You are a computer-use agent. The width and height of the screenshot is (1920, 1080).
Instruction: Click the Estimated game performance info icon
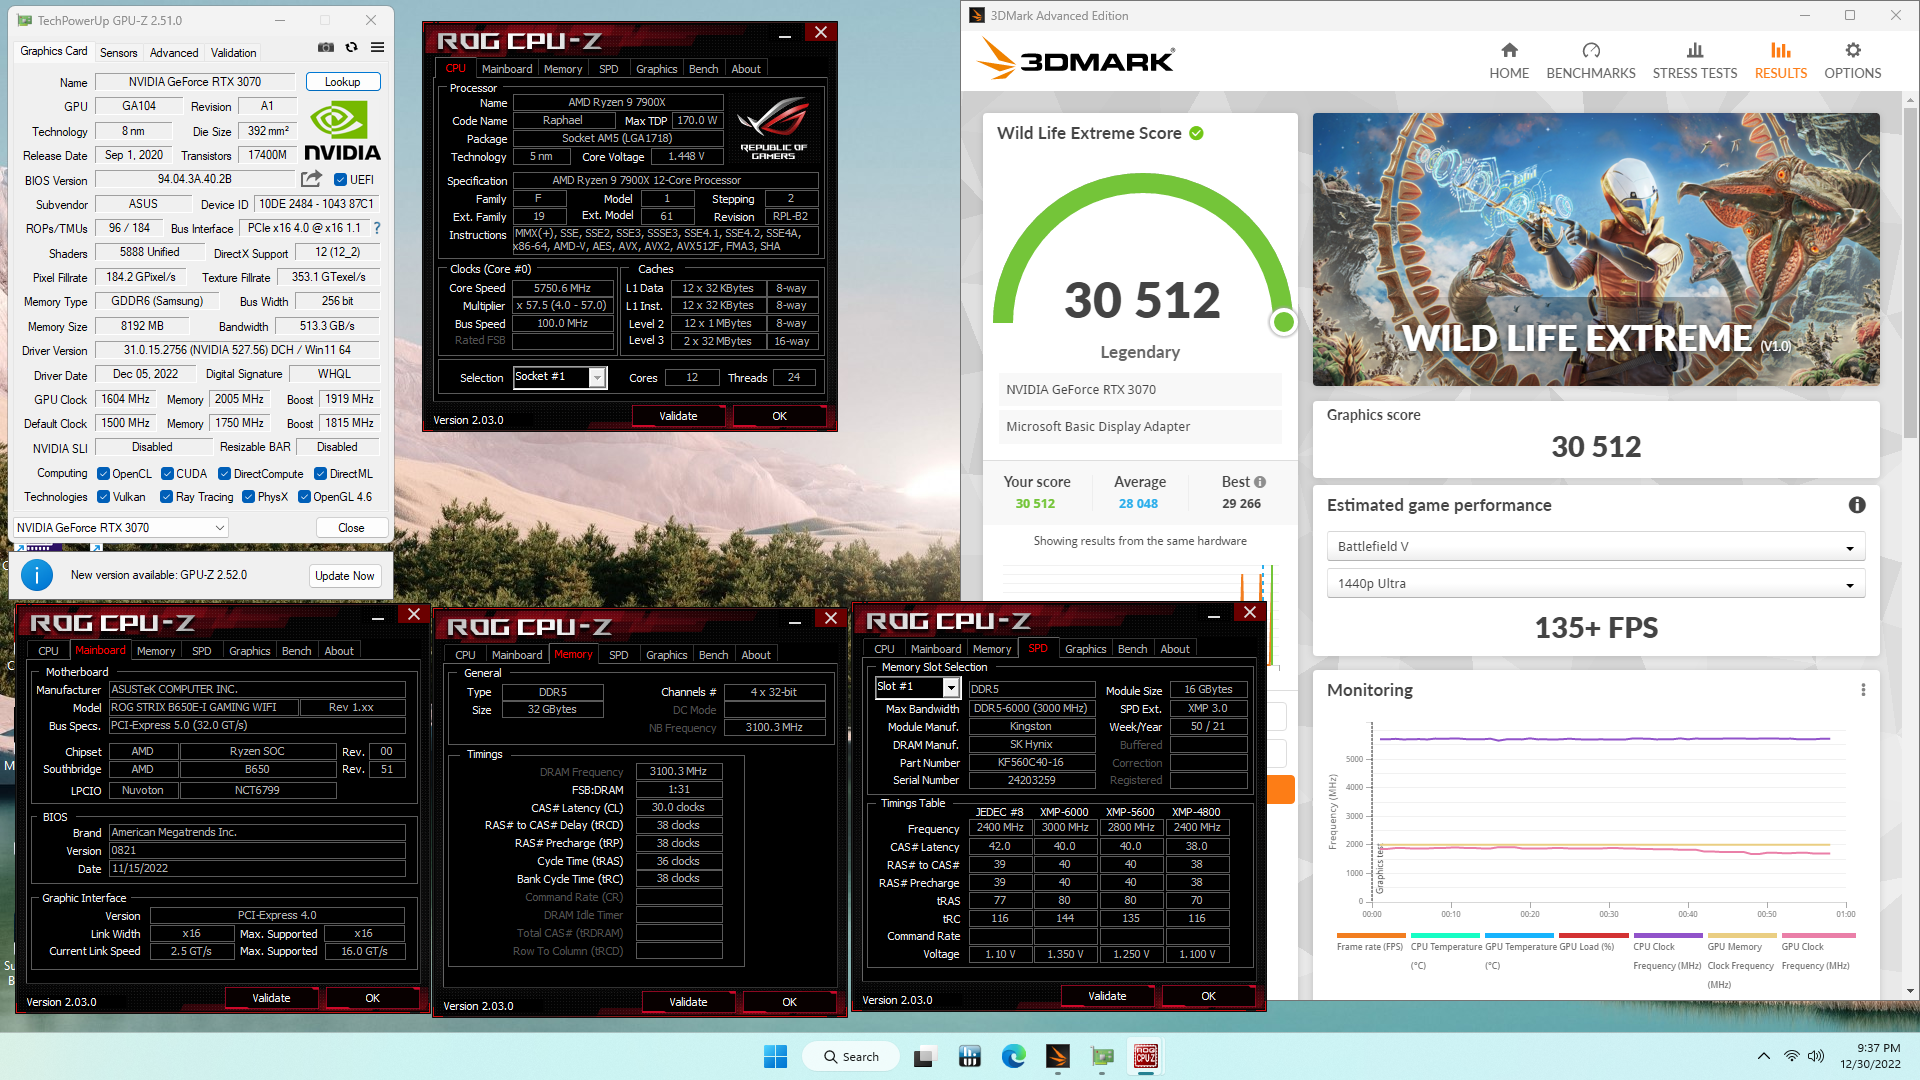pos(1857,505)
